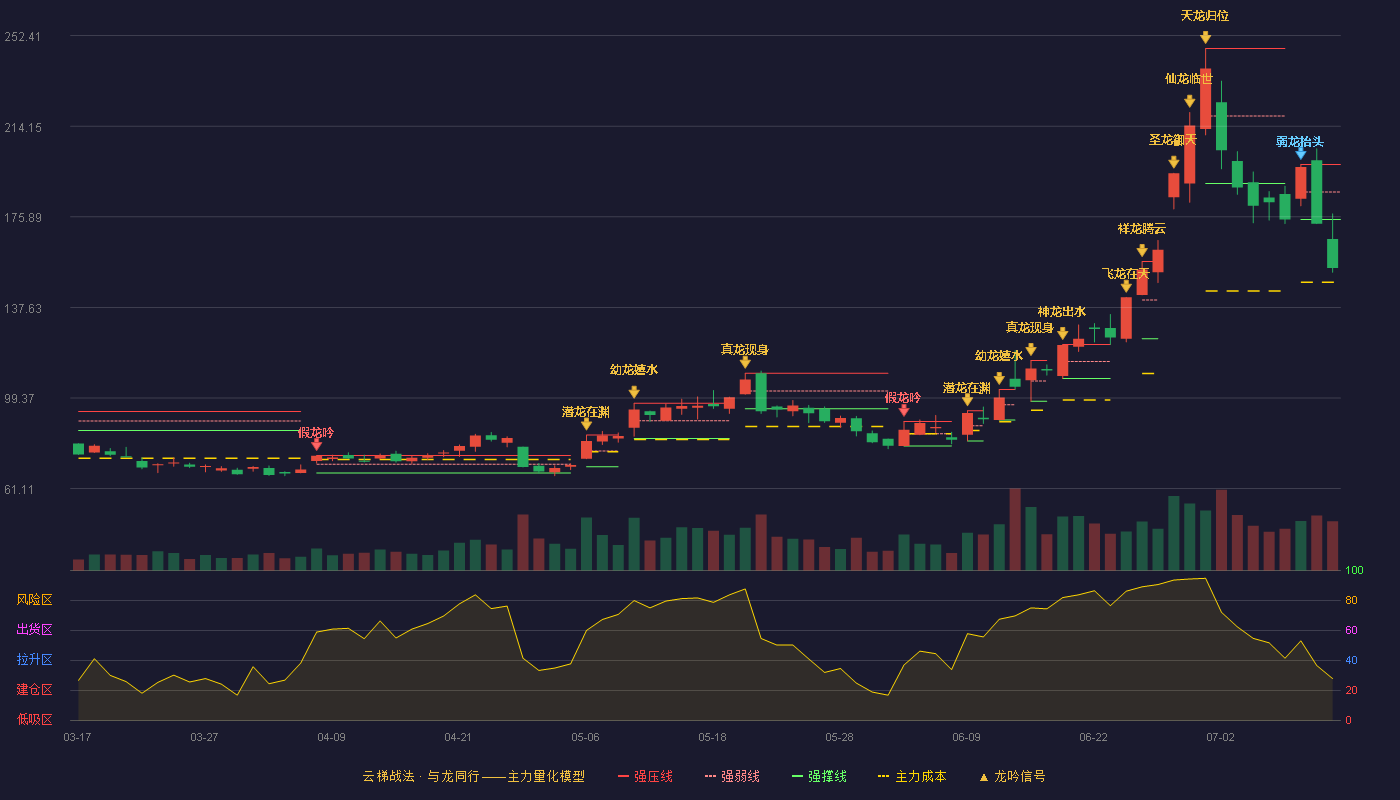
Task: Click the 03-17 date on the time axis
Action: pyautogui.click(x=77, y=737)
